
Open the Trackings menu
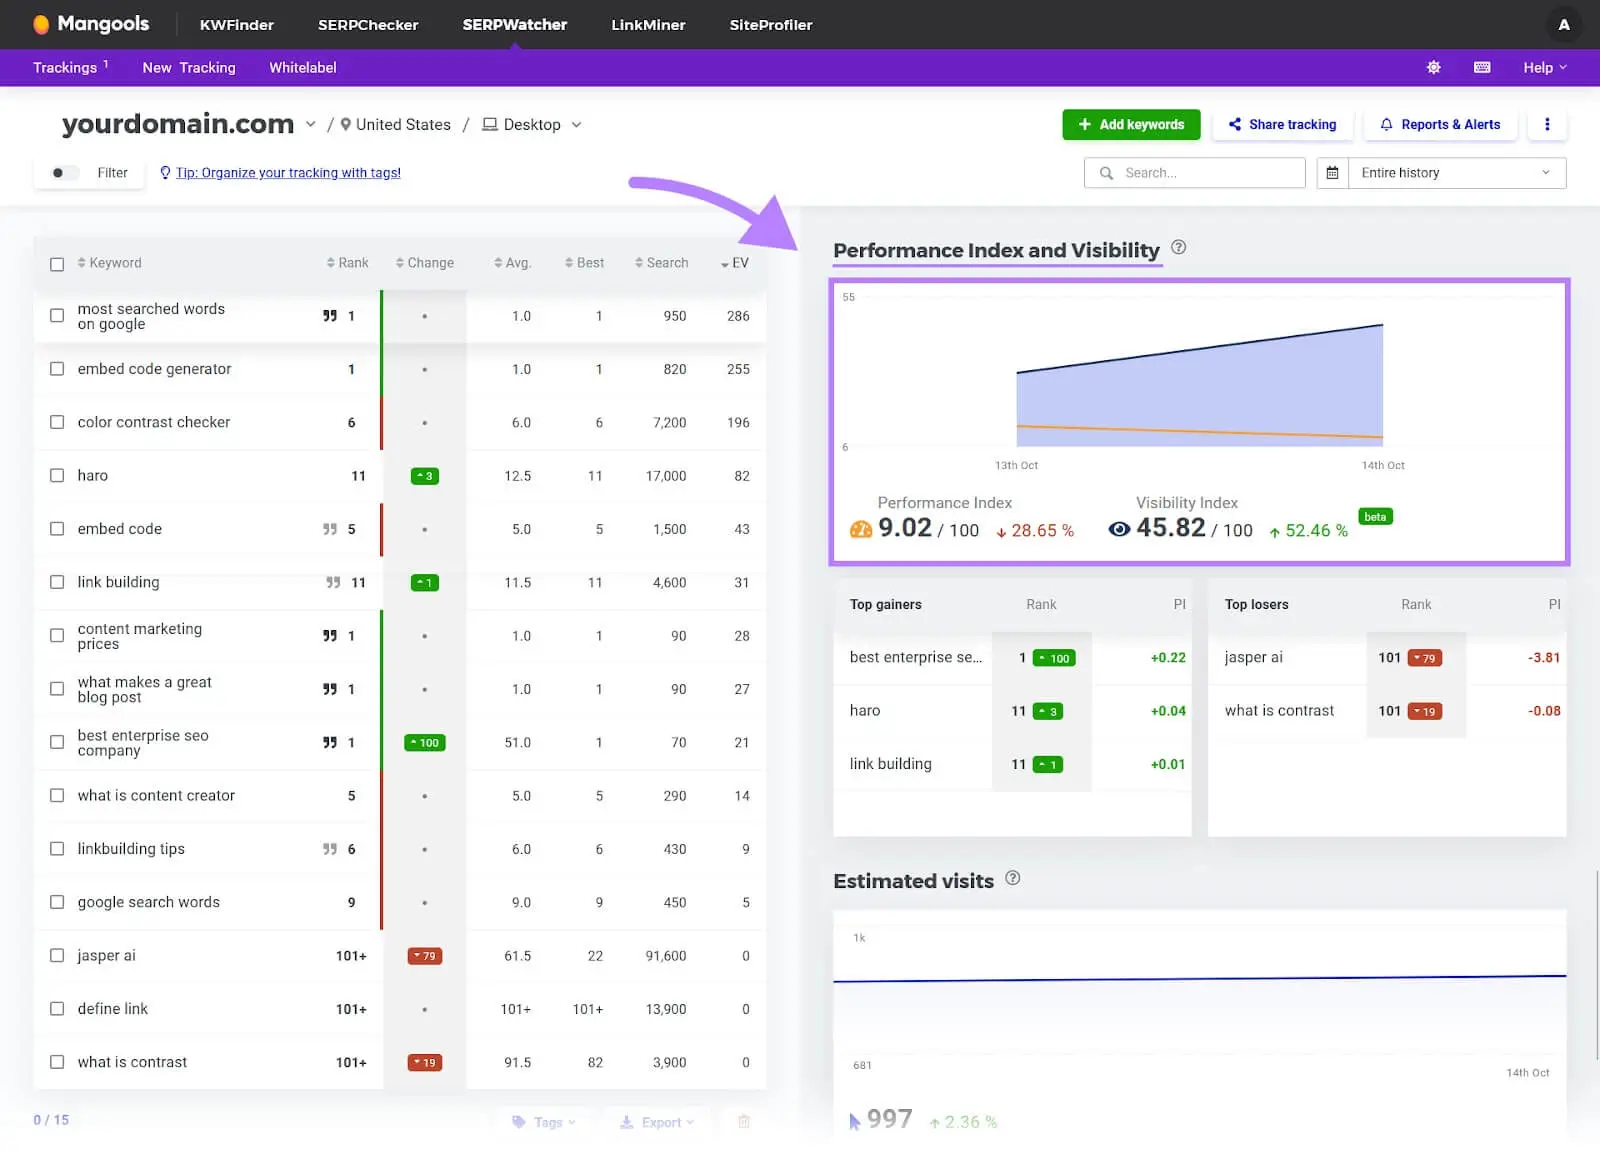tap(66, 67)
